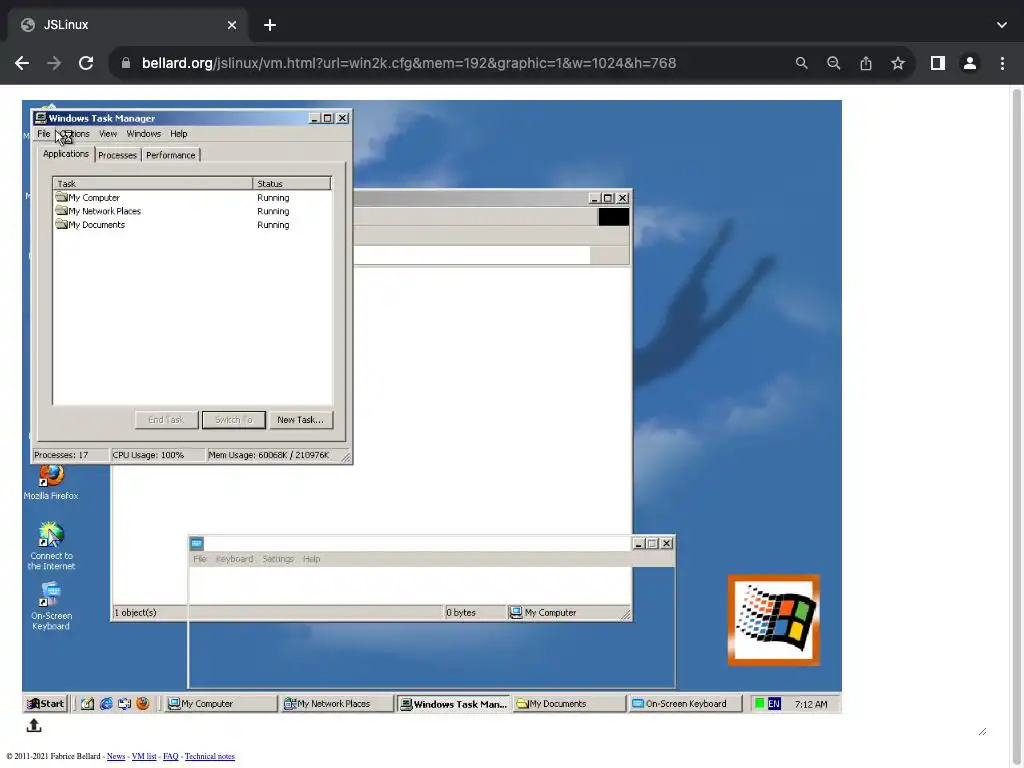Open the On-Screen Keyboard desktop shortcut
Image resolution: width=1024 pixels, height=768 pixels.
point(51,606)
